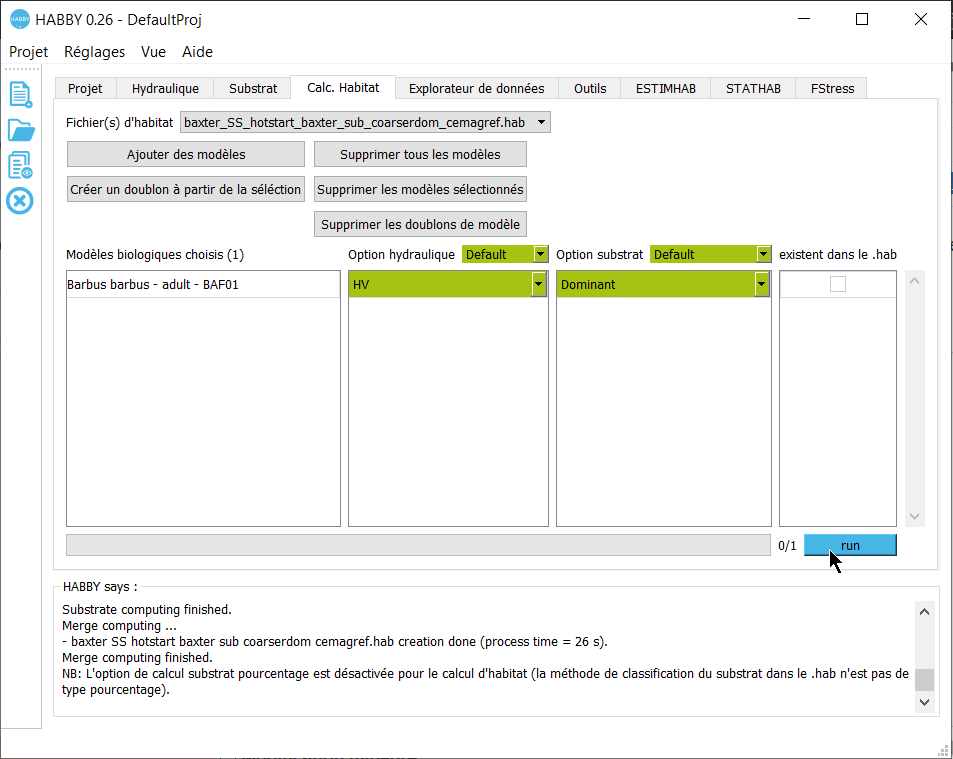Click the close project X icon

20,201
